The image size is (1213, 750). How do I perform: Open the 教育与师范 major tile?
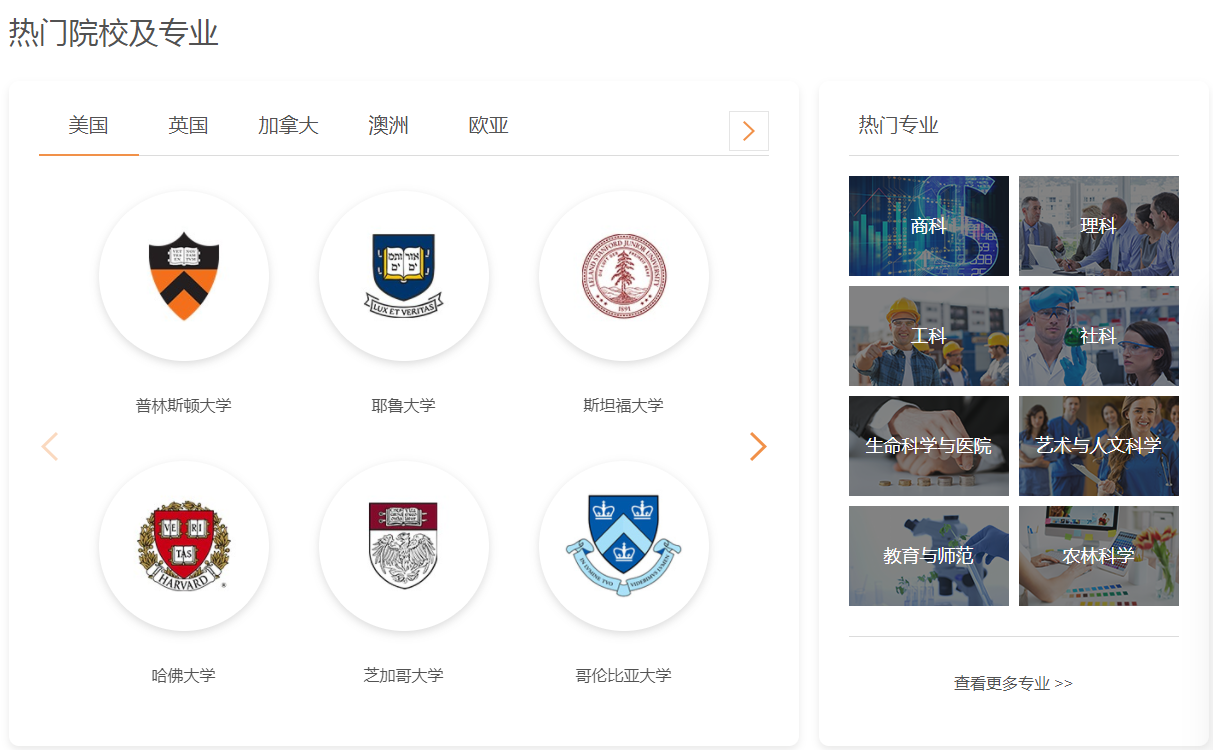[x=929, y=556]
